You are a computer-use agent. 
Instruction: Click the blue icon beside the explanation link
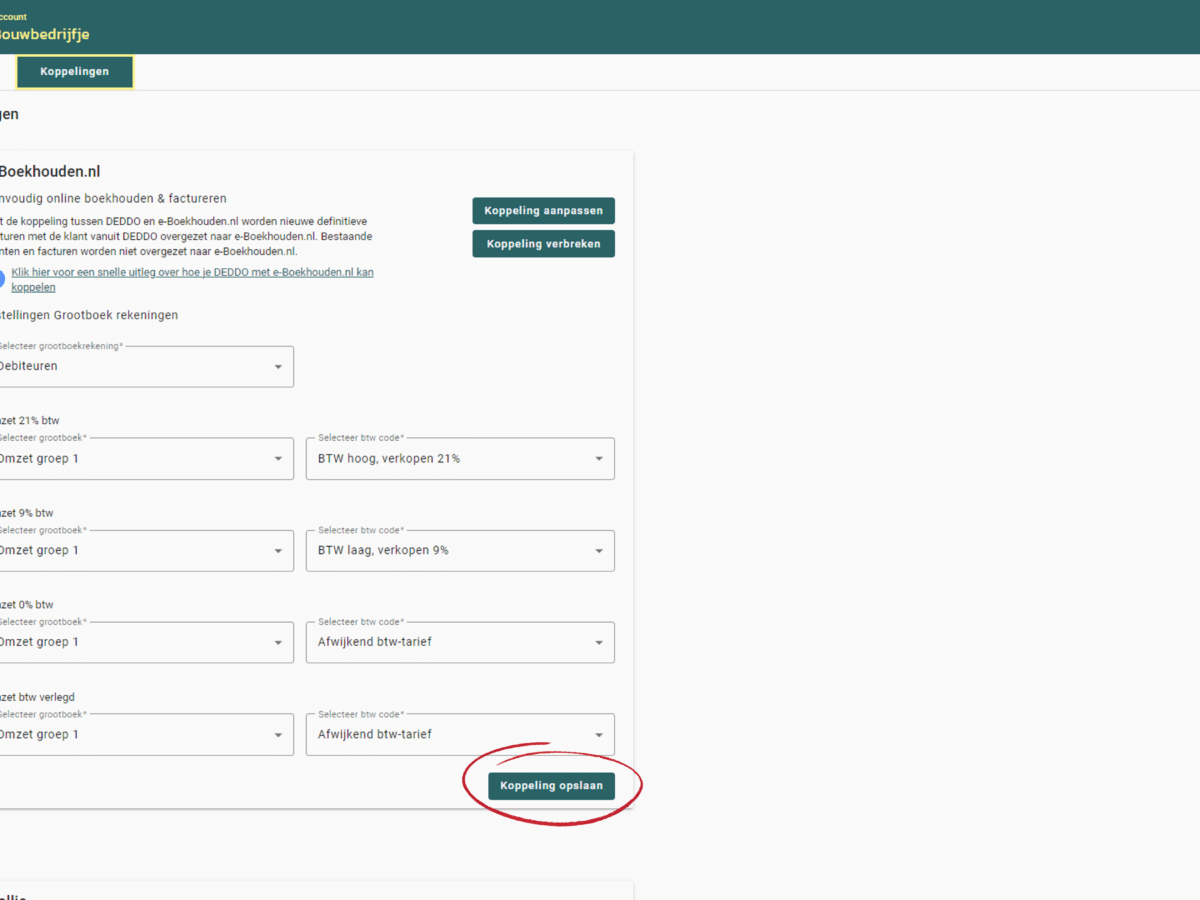2,279
